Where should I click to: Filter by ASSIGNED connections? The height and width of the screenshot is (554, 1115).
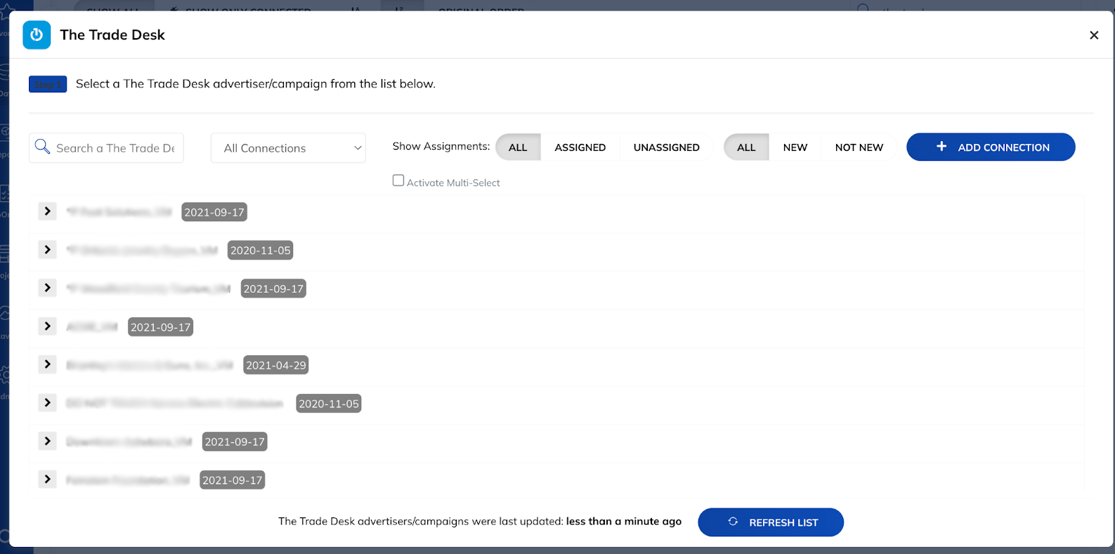(x=580, y=147)
